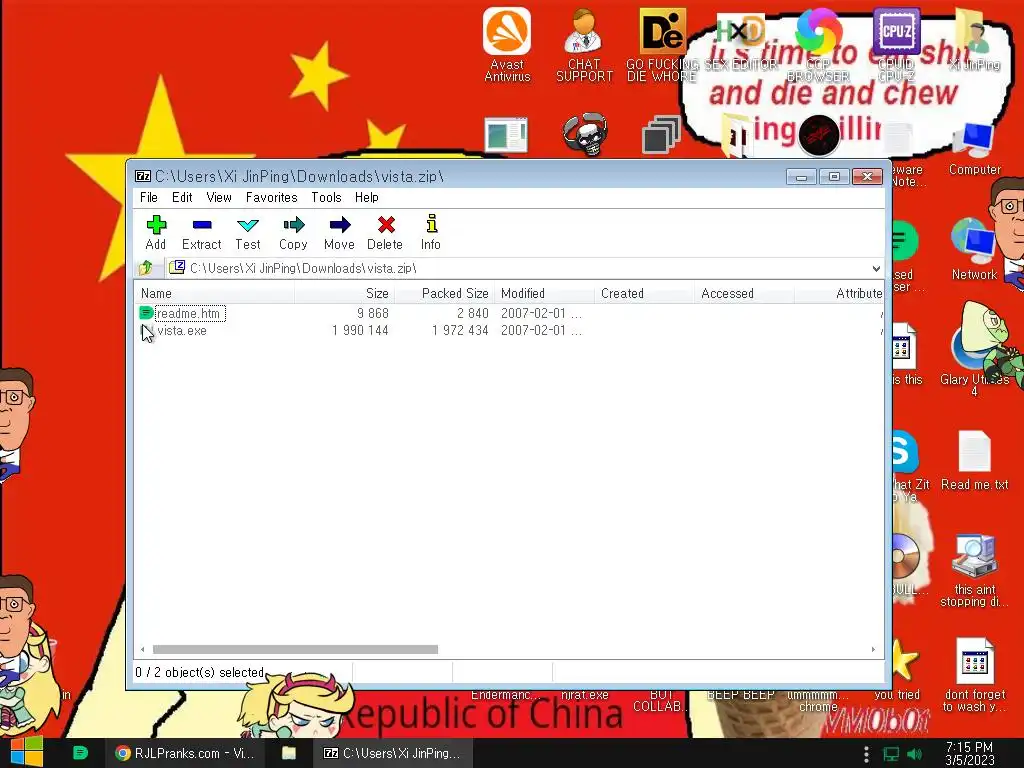Open the Skype desktop icon
1024x768 pixels.
904,451
